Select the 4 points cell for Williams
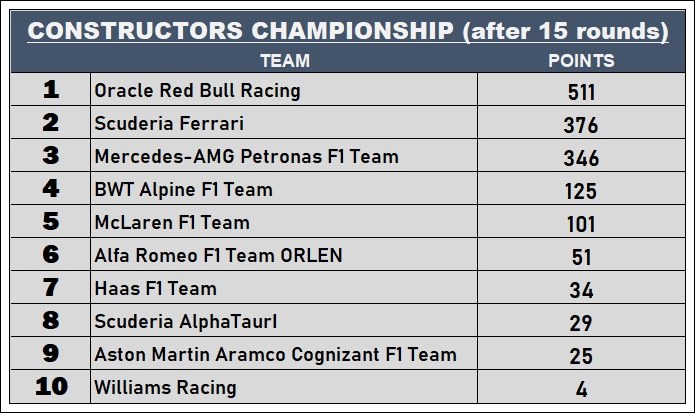The height and width of the screenshot is (413, 695). [582, 386]
